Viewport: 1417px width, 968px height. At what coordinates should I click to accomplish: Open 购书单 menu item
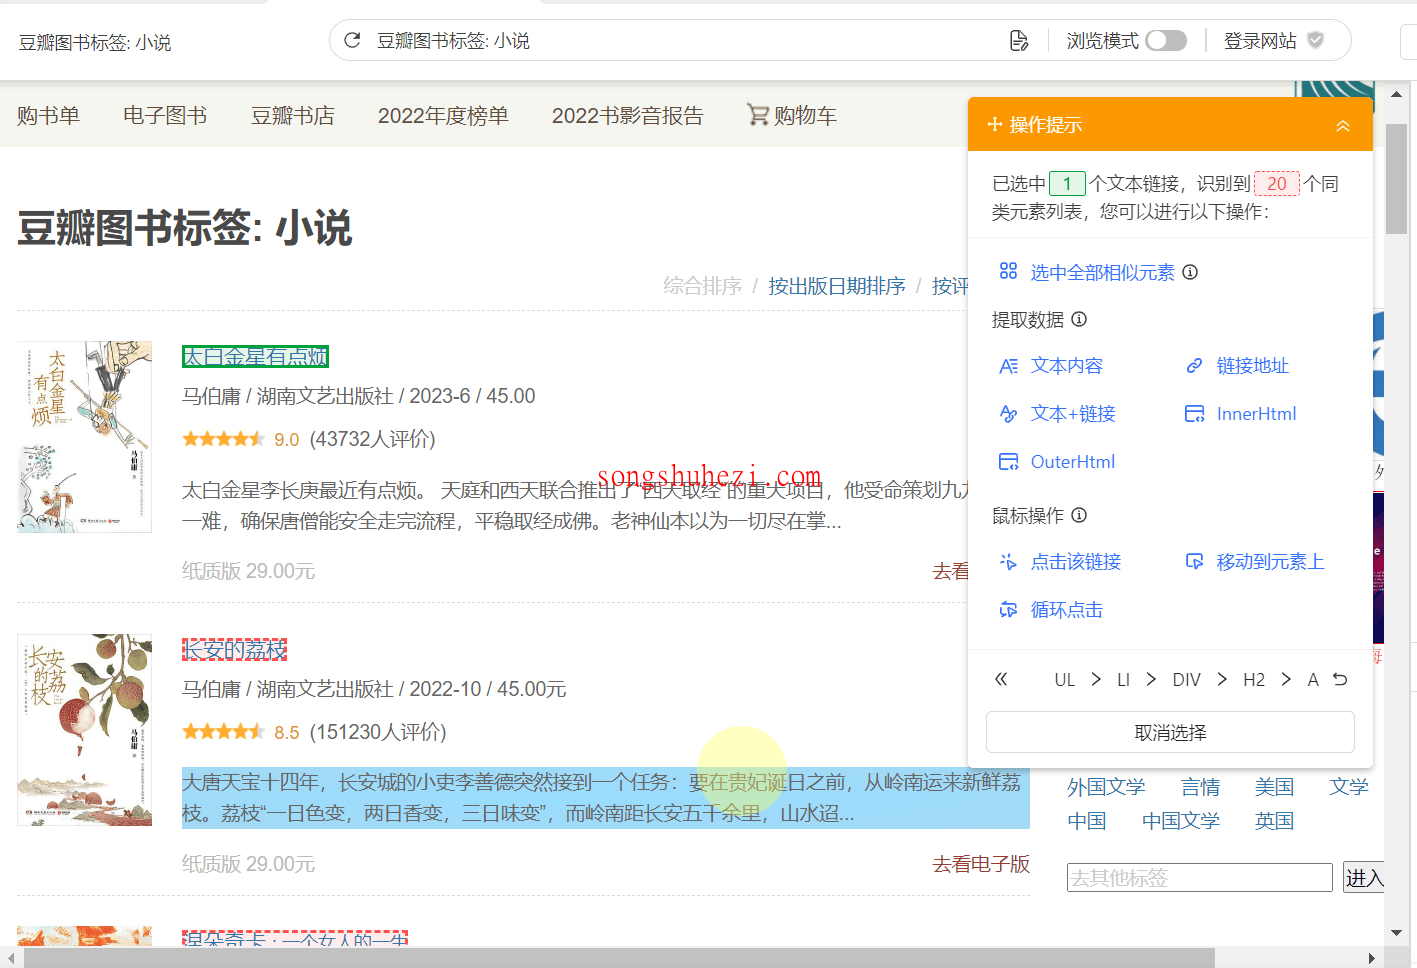point(48,116)
